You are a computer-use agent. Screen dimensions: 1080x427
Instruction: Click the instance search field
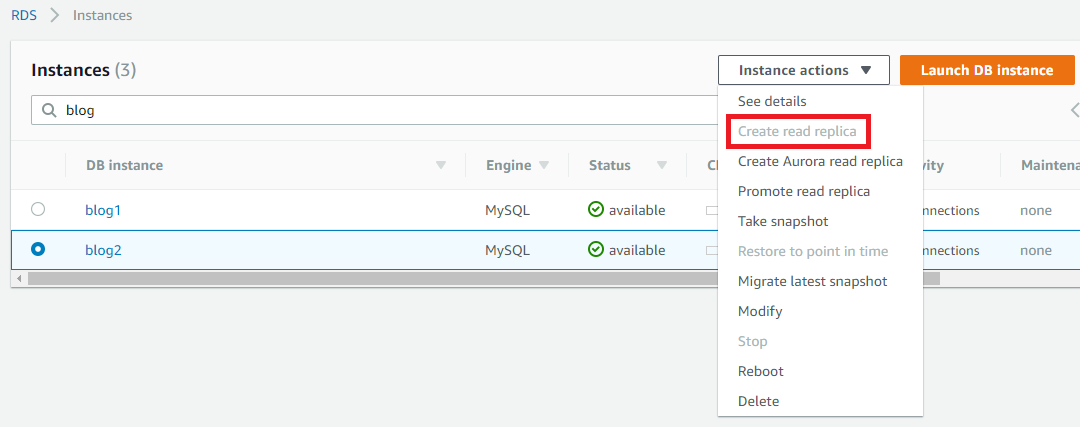tap(380, 111)
